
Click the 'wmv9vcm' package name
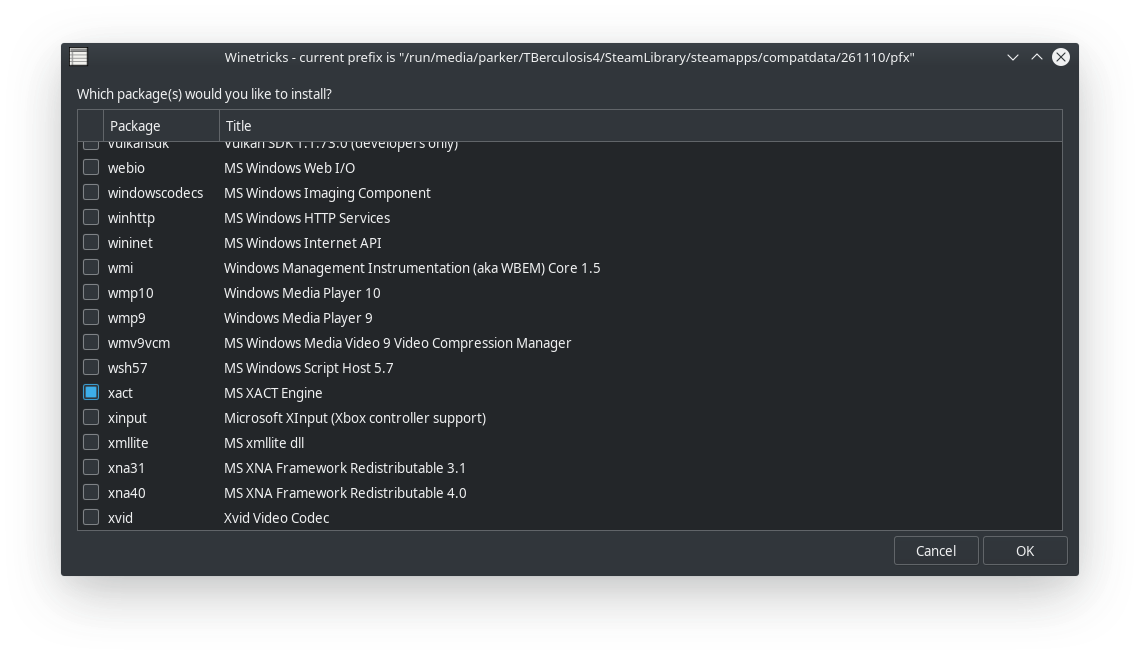139,343
